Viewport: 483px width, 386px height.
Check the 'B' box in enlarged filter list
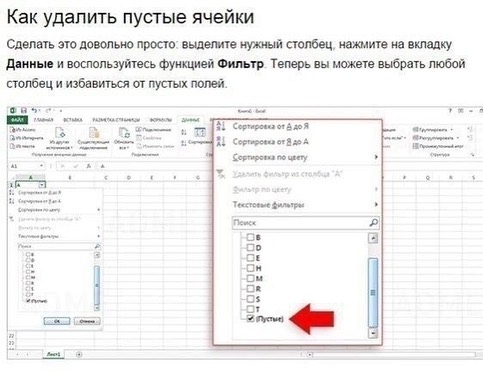[x=250, y=237]
